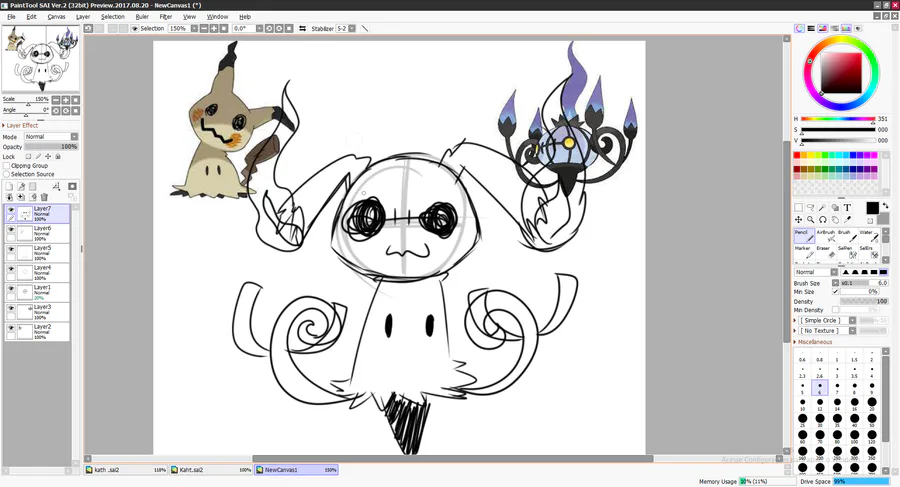Screen dimensions: 900x487
Task: Swap foreground and background colors
Action: tap(886, 206)
